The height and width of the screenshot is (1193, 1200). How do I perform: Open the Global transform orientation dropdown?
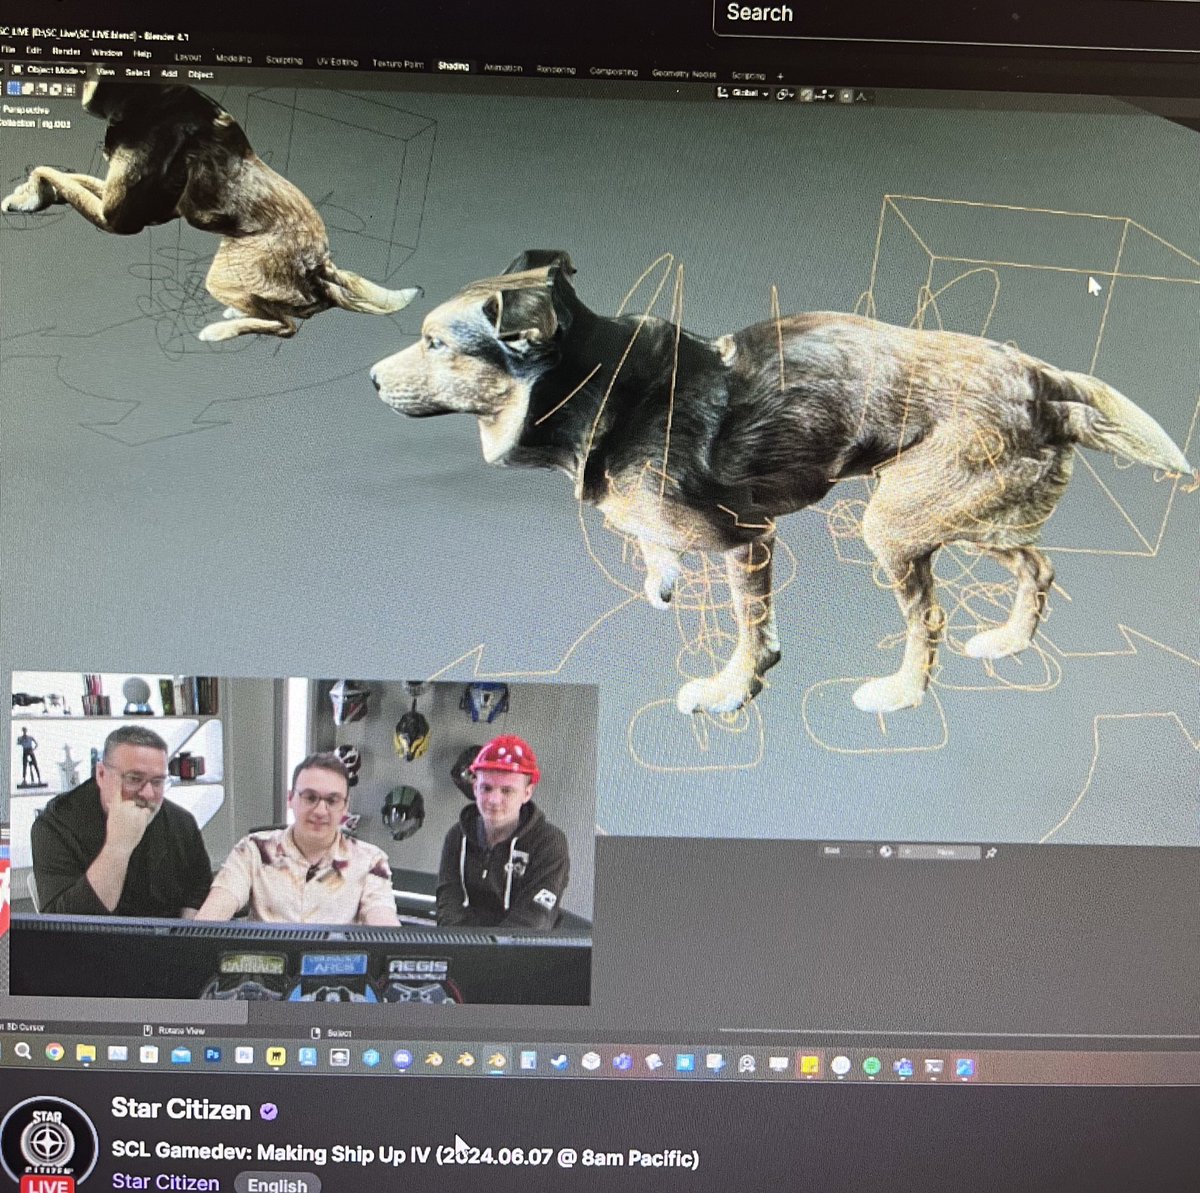[x=743, y=93]
